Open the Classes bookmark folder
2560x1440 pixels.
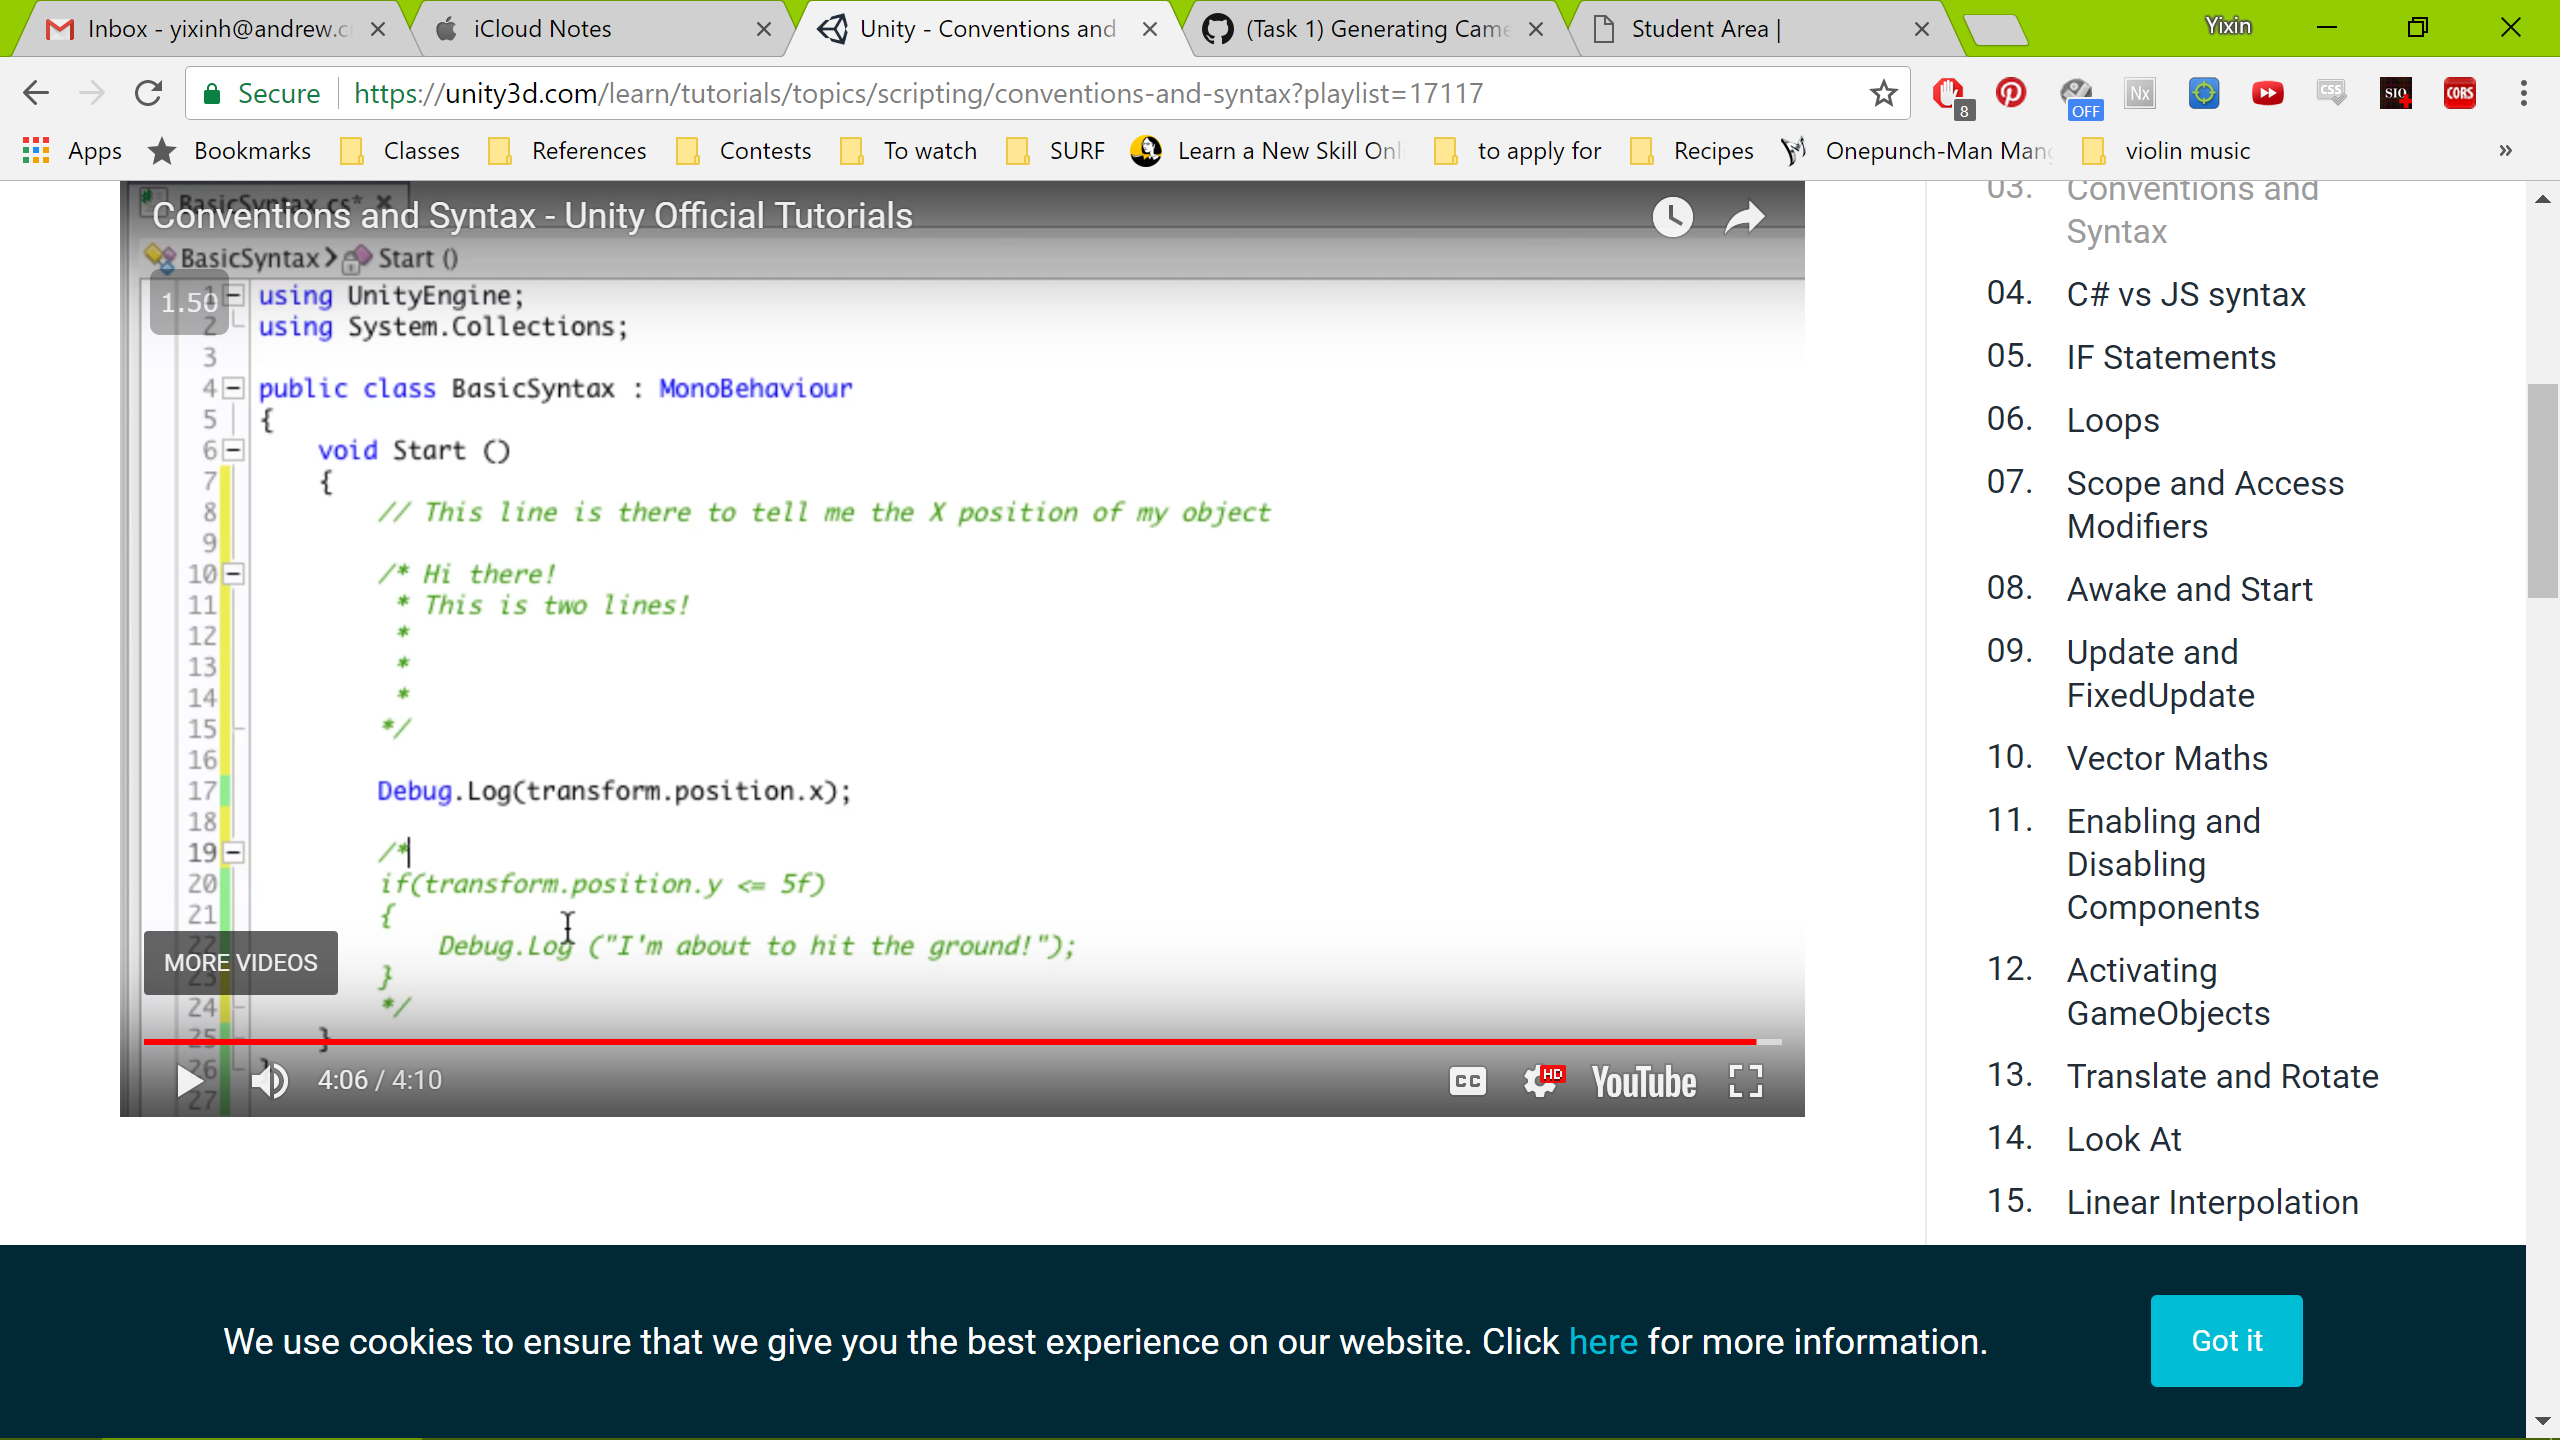[x=400, y=151]
